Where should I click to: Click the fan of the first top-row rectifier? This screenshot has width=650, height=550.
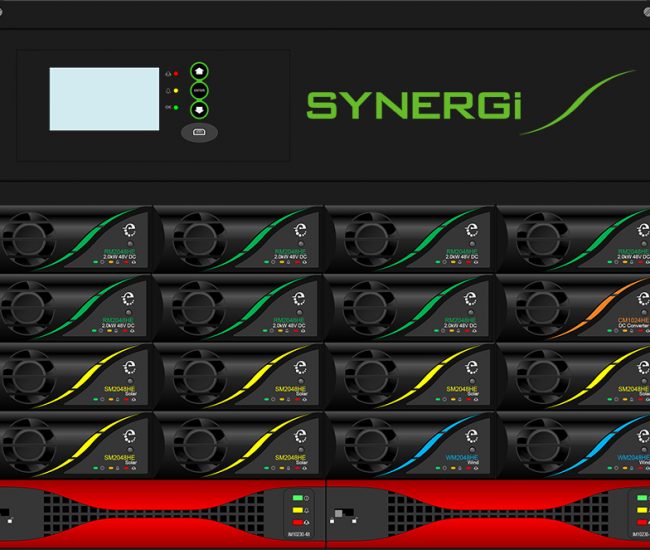pos(28,239)
